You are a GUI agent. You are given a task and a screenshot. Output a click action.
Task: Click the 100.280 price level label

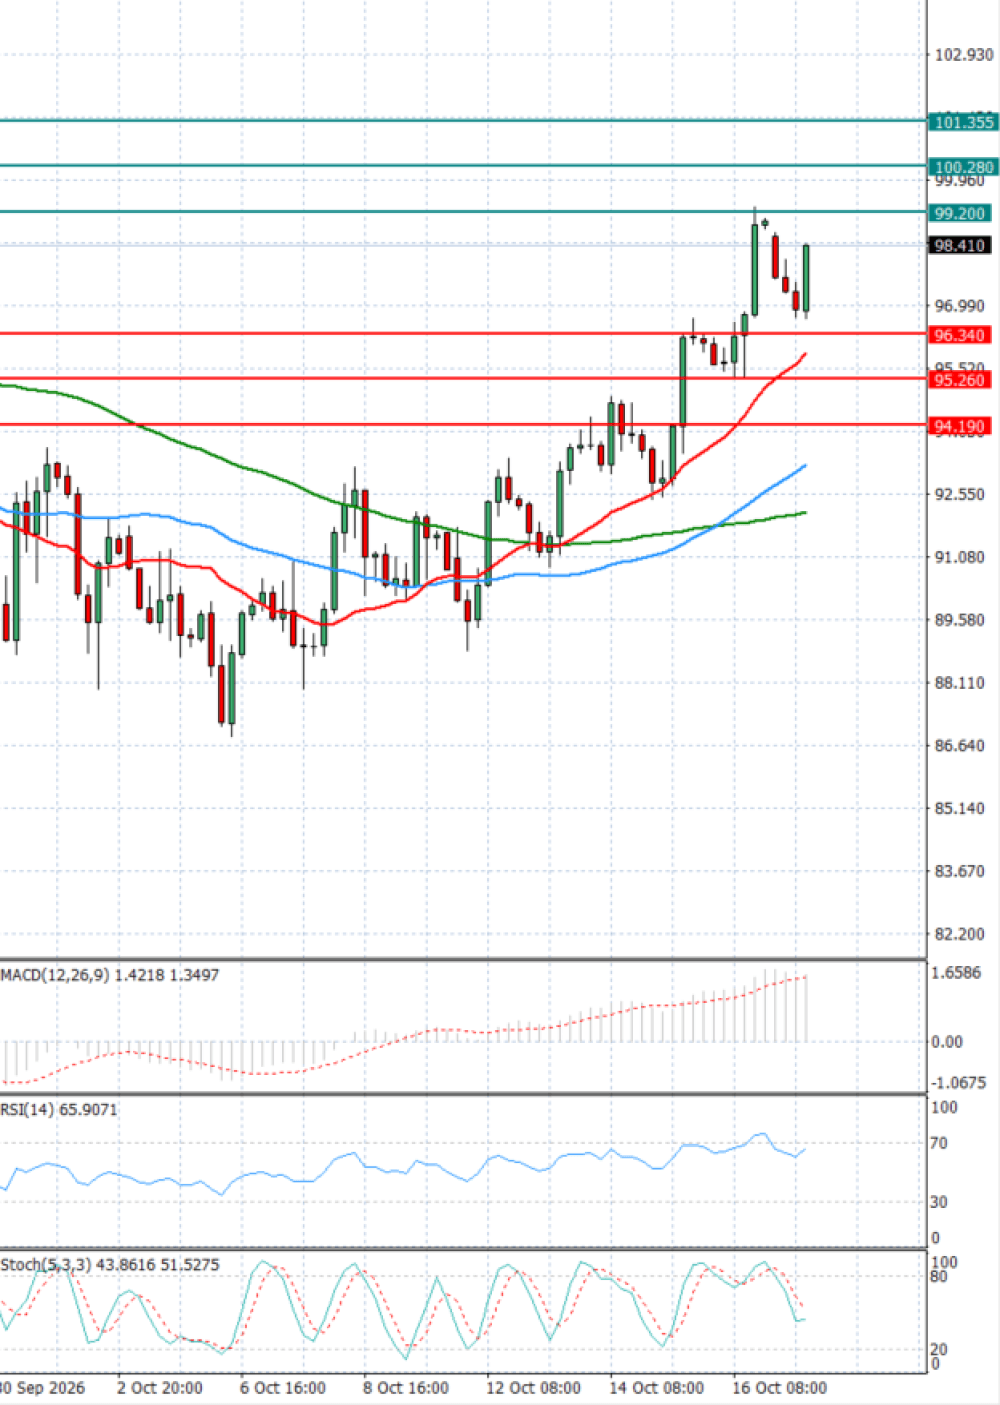pyautogui.click(x=962, y=167)
